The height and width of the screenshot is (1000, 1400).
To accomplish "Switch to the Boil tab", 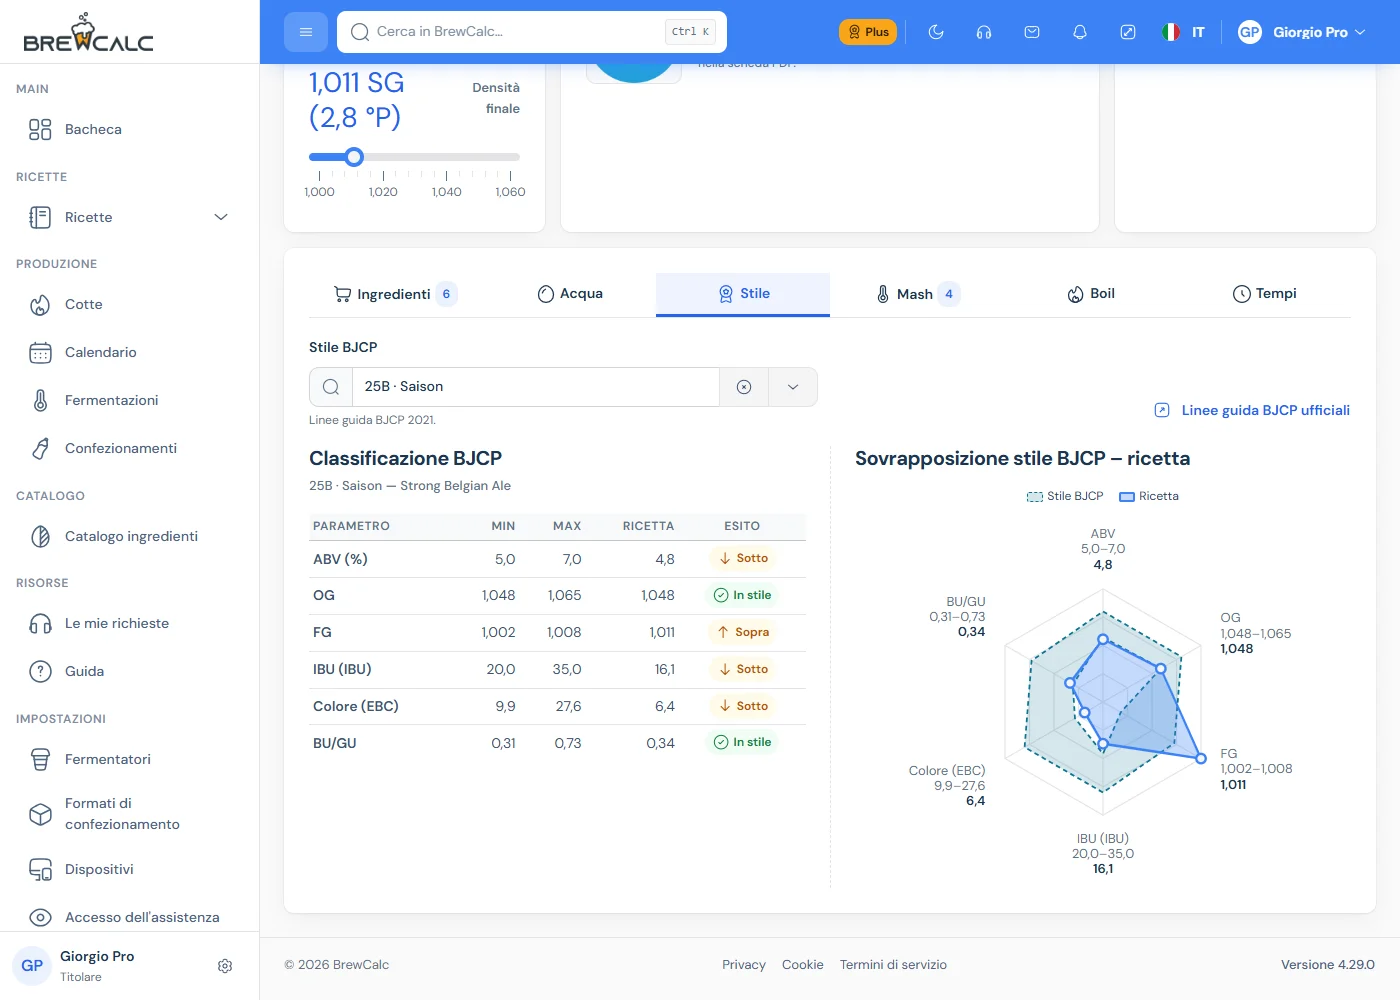I will [x=1090, y=294].
